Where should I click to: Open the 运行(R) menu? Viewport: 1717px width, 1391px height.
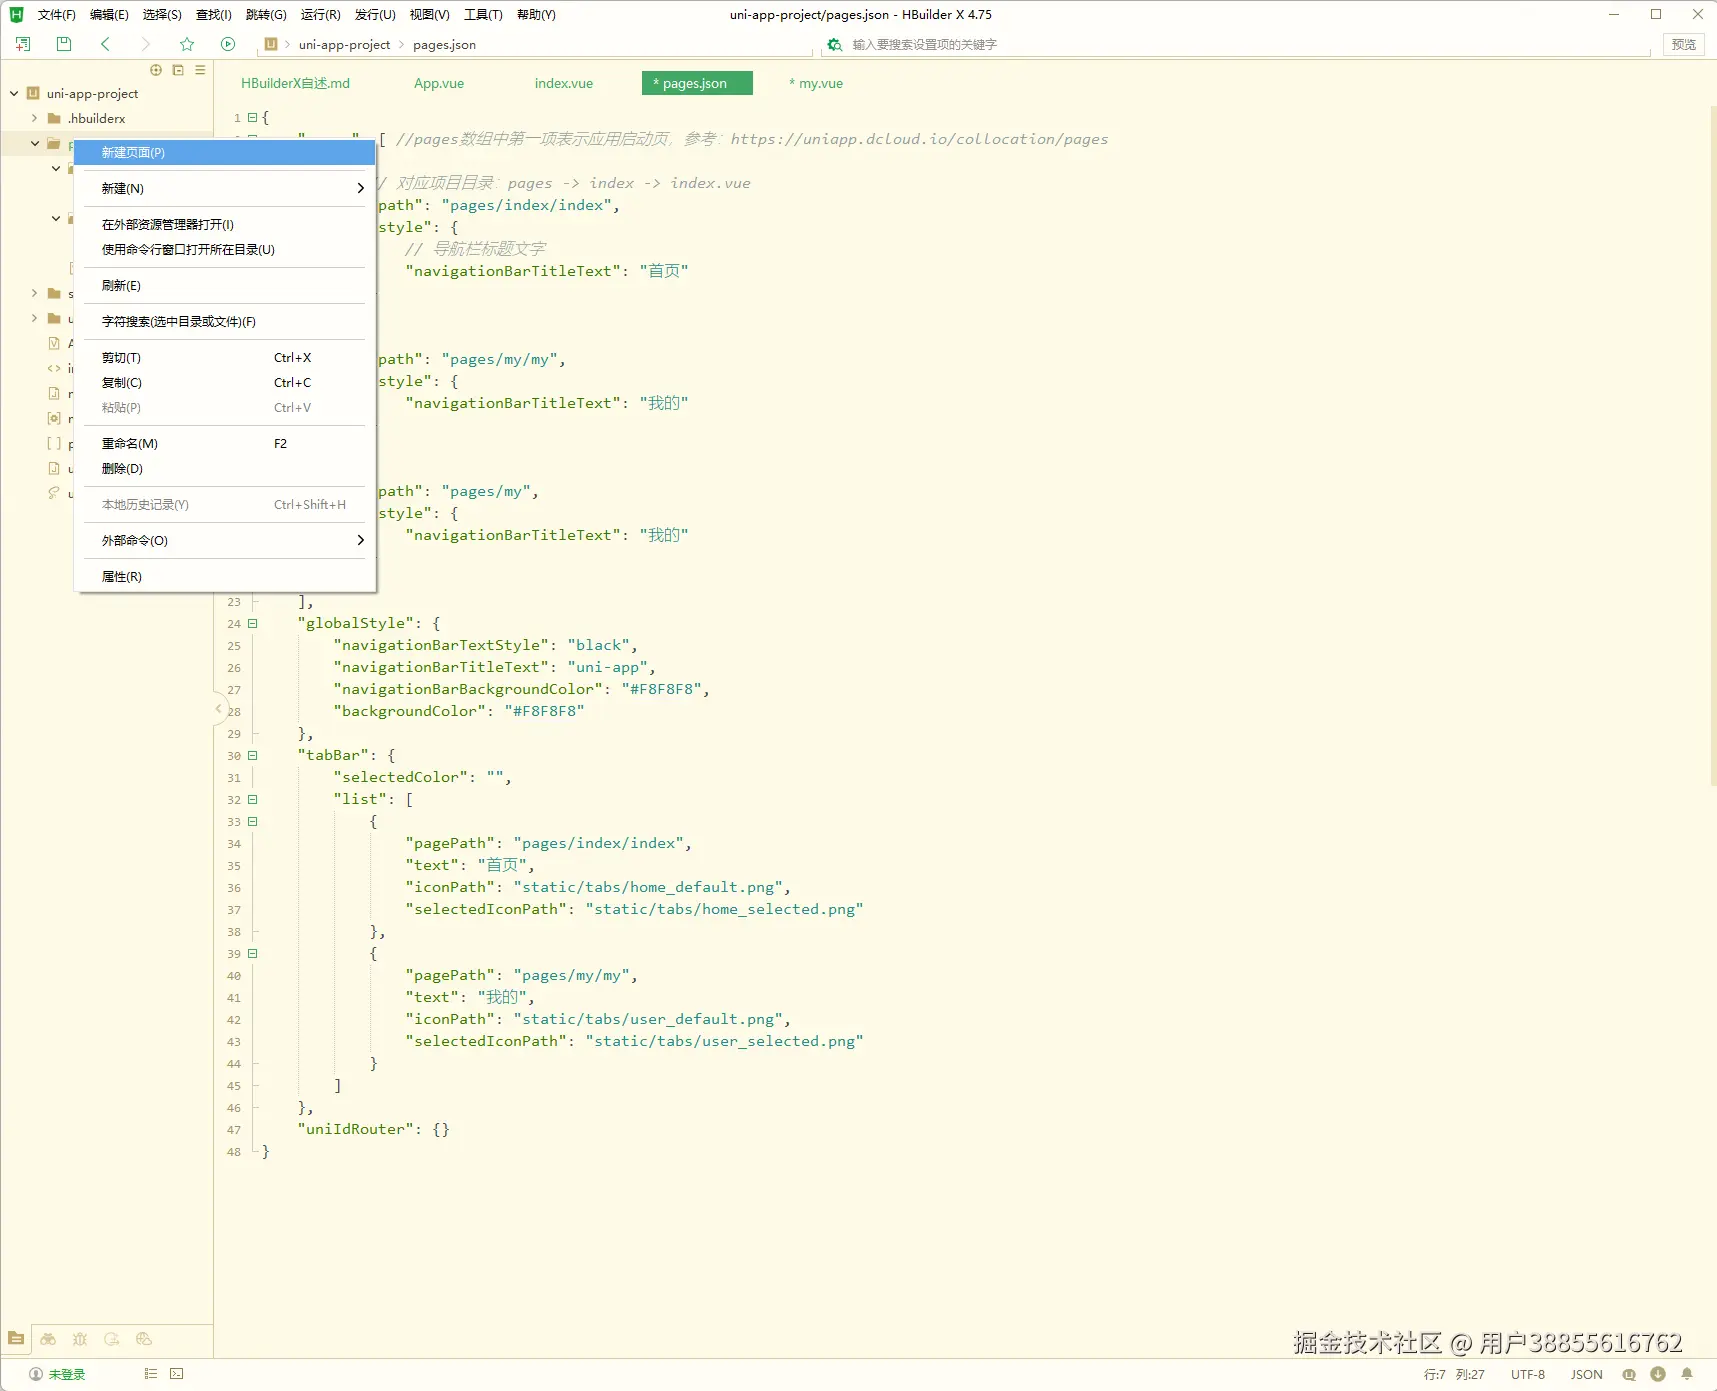[321, 14]
